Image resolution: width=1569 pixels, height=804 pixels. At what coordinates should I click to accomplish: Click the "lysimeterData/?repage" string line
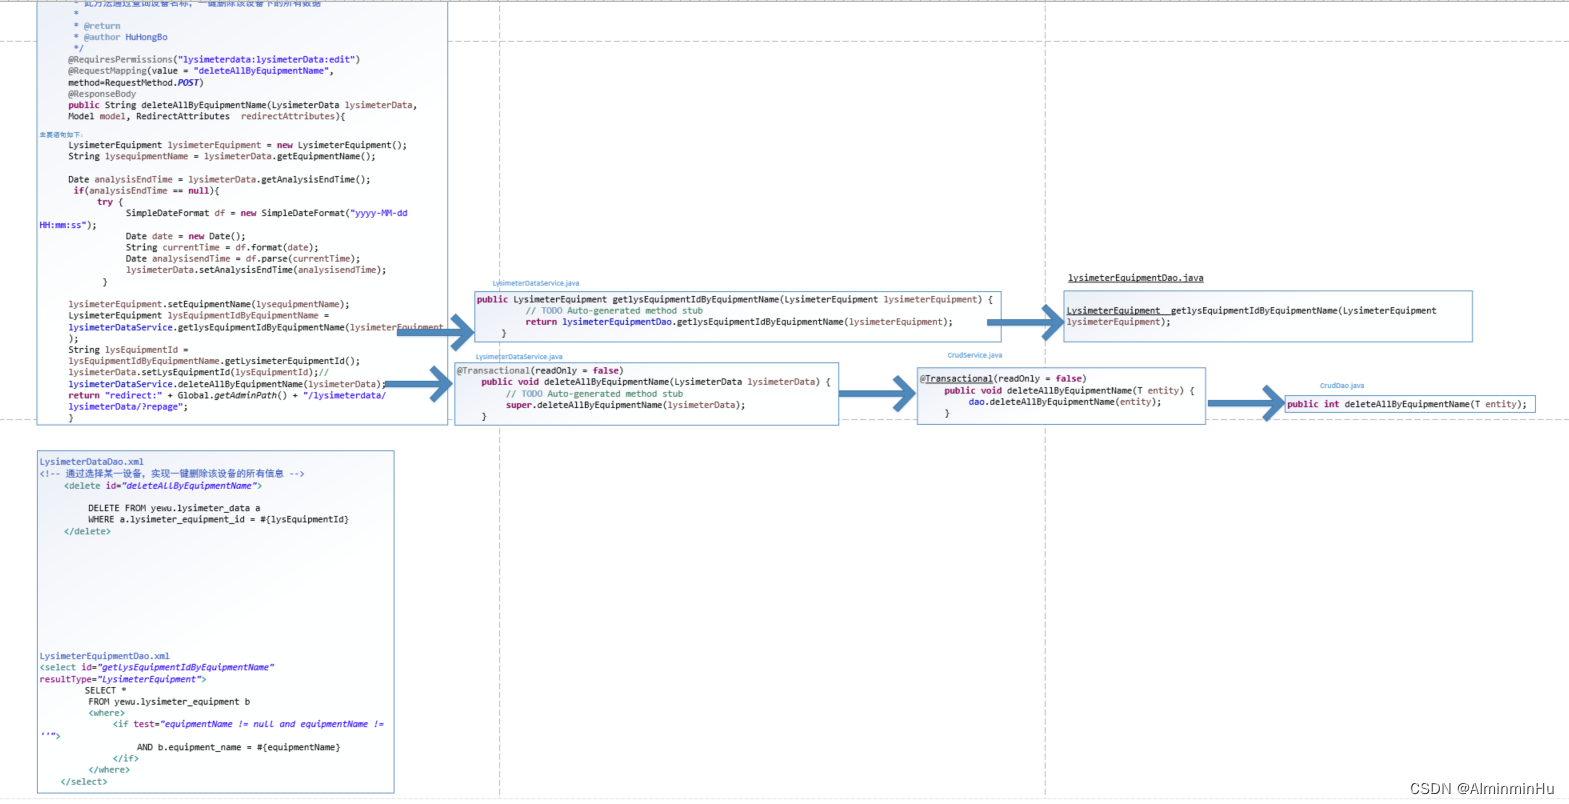coord(128,407)
